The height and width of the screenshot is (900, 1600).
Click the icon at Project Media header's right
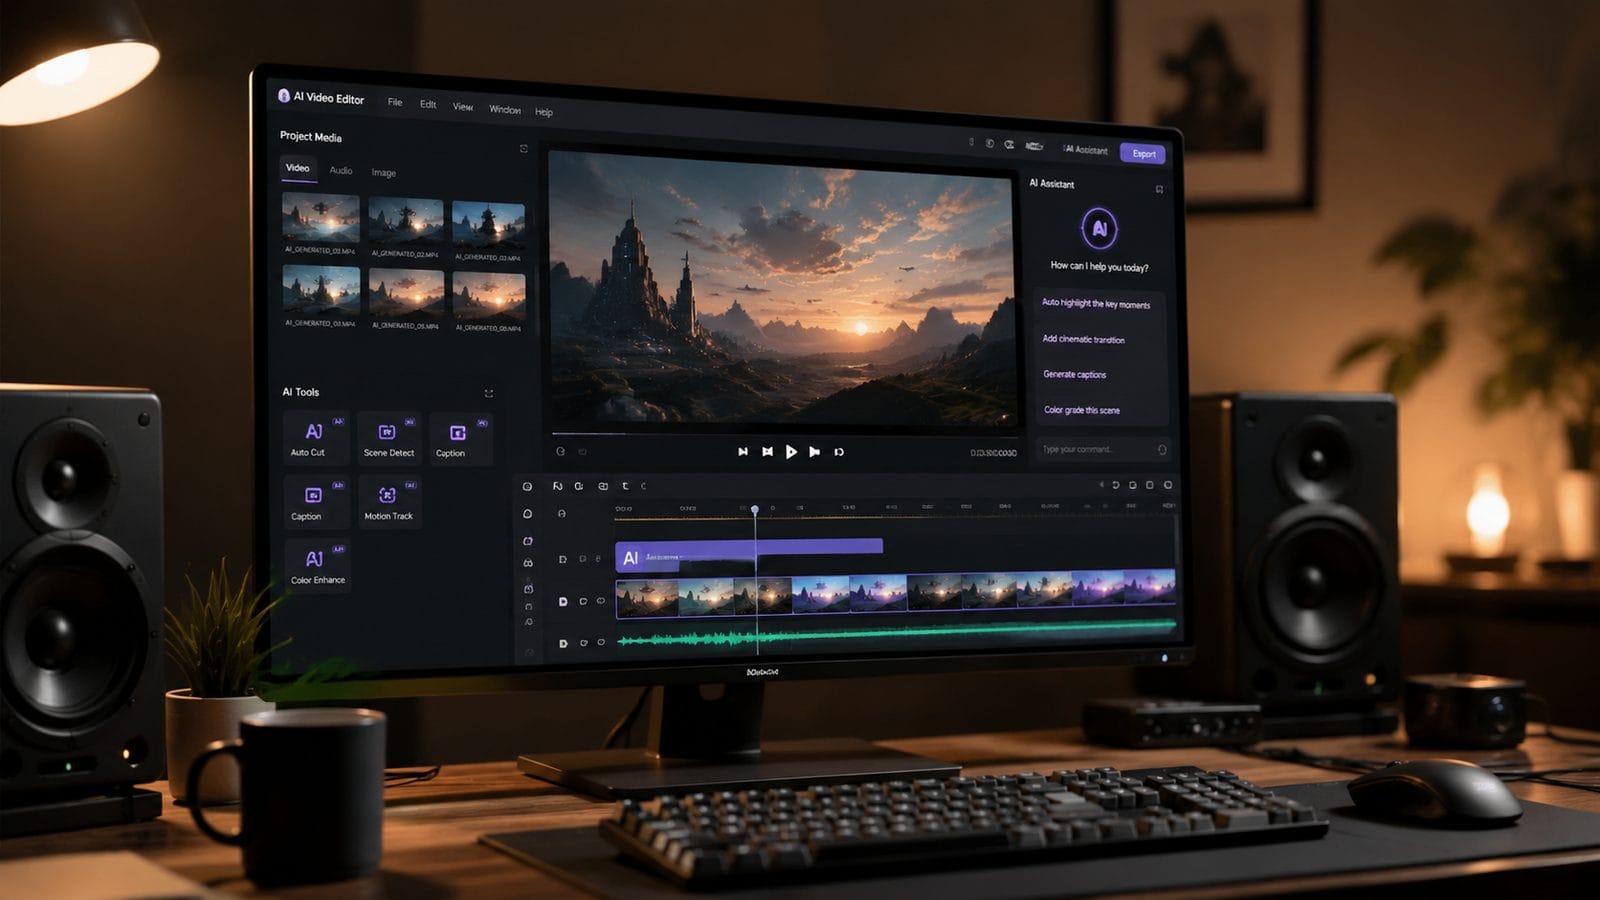523,149
